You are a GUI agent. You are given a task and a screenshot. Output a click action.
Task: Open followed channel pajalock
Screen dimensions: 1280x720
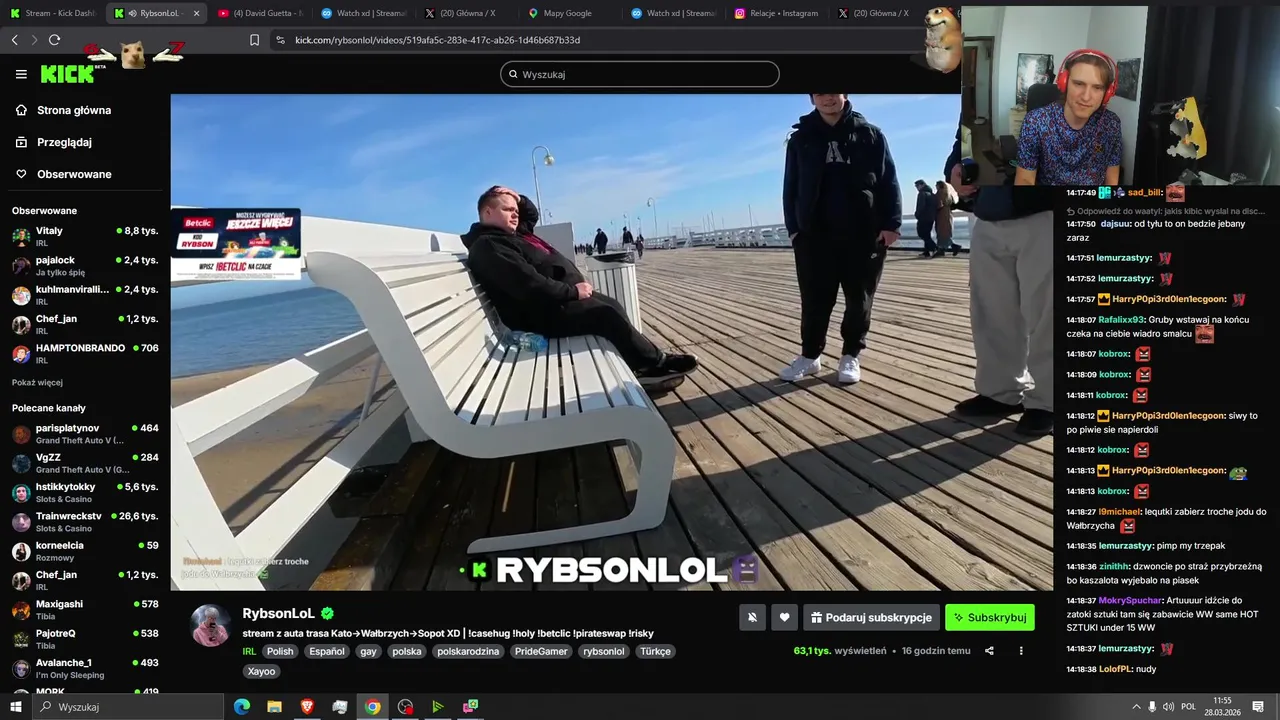point(84,265)
